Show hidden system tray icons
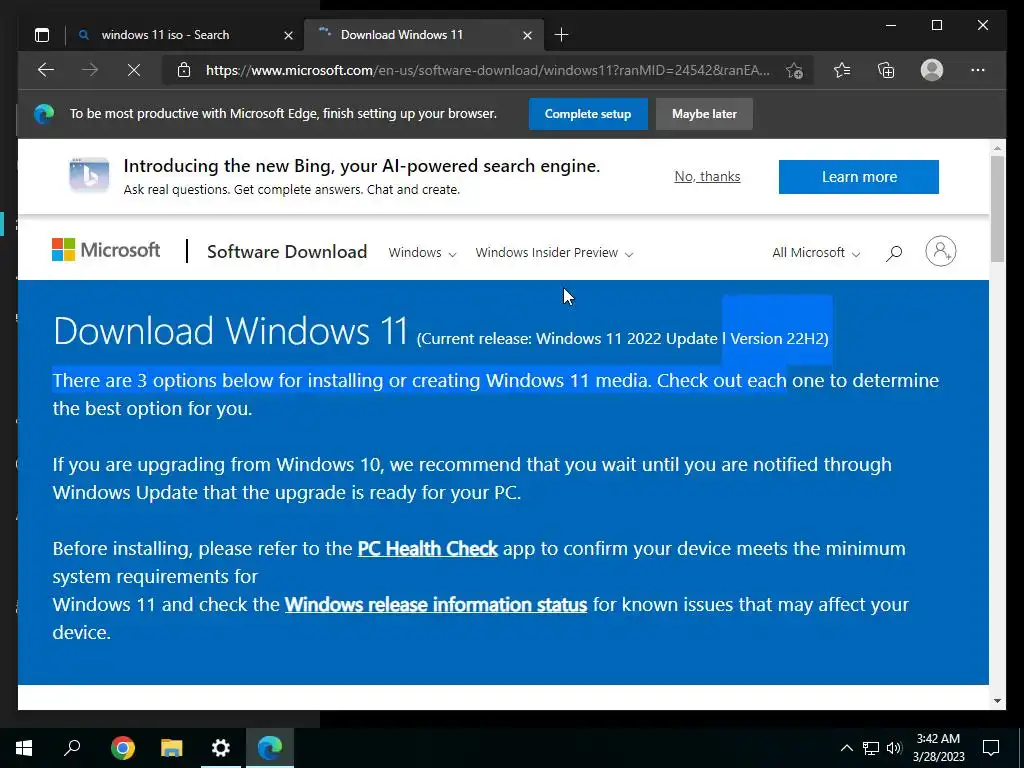This screenshot has width=1024, height=768. [x=846, y=748]
